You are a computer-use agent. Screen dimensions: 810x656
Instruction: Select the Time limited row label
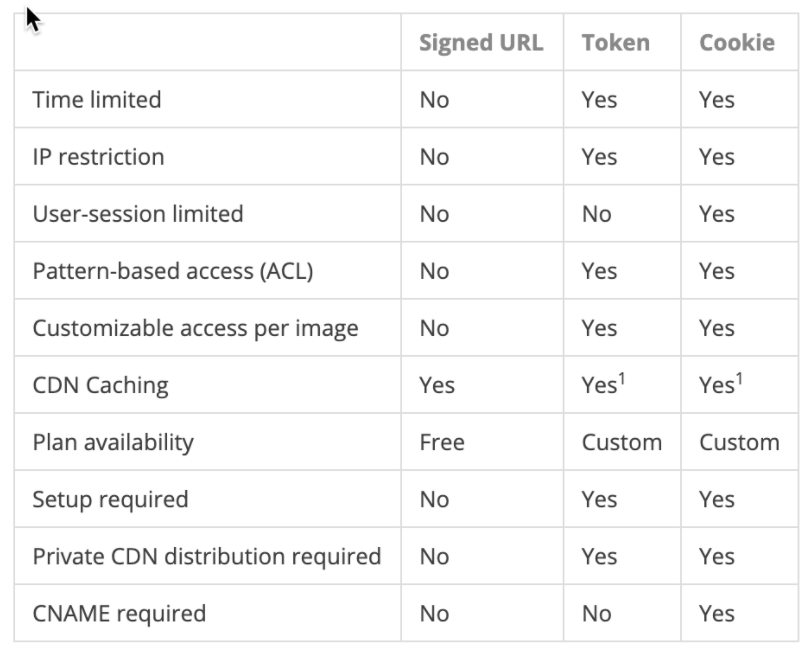(x=97, y=100)
